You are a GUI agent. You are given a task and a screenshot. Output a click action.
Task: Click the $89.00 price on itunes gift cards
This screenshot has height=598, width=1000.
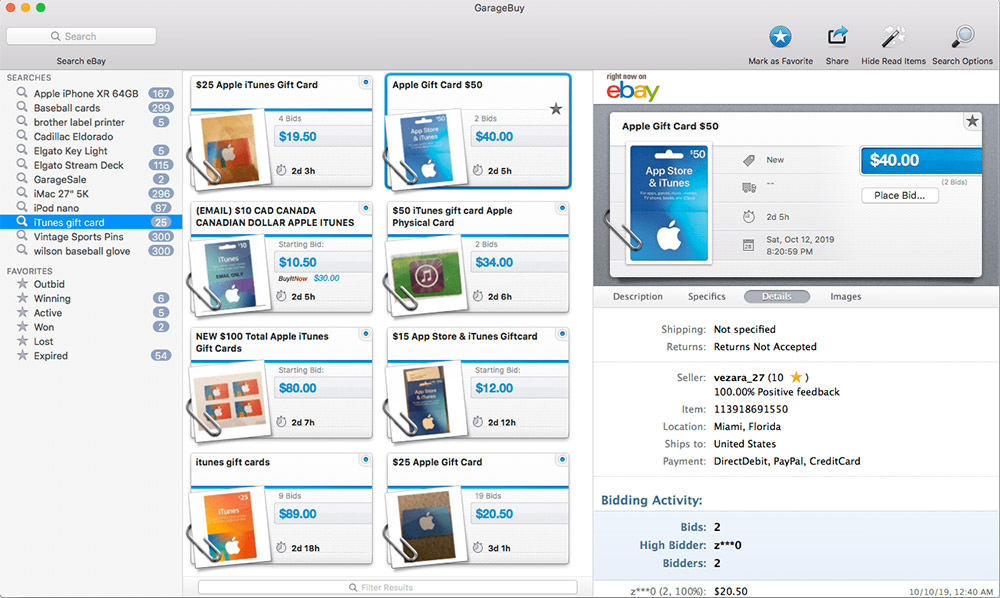[297, 514]
